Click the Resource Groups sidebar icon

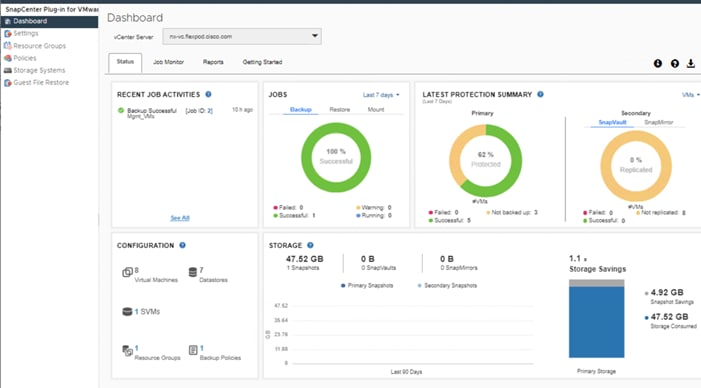point(8,46)
